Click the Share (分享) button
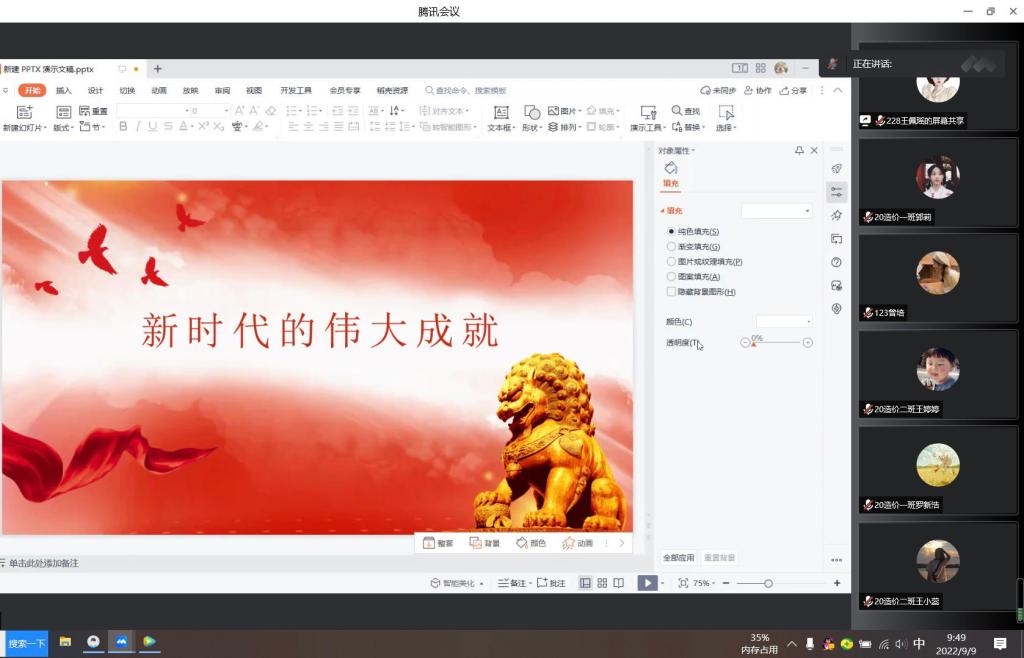 pyautogui.click(x=793, y=90)
